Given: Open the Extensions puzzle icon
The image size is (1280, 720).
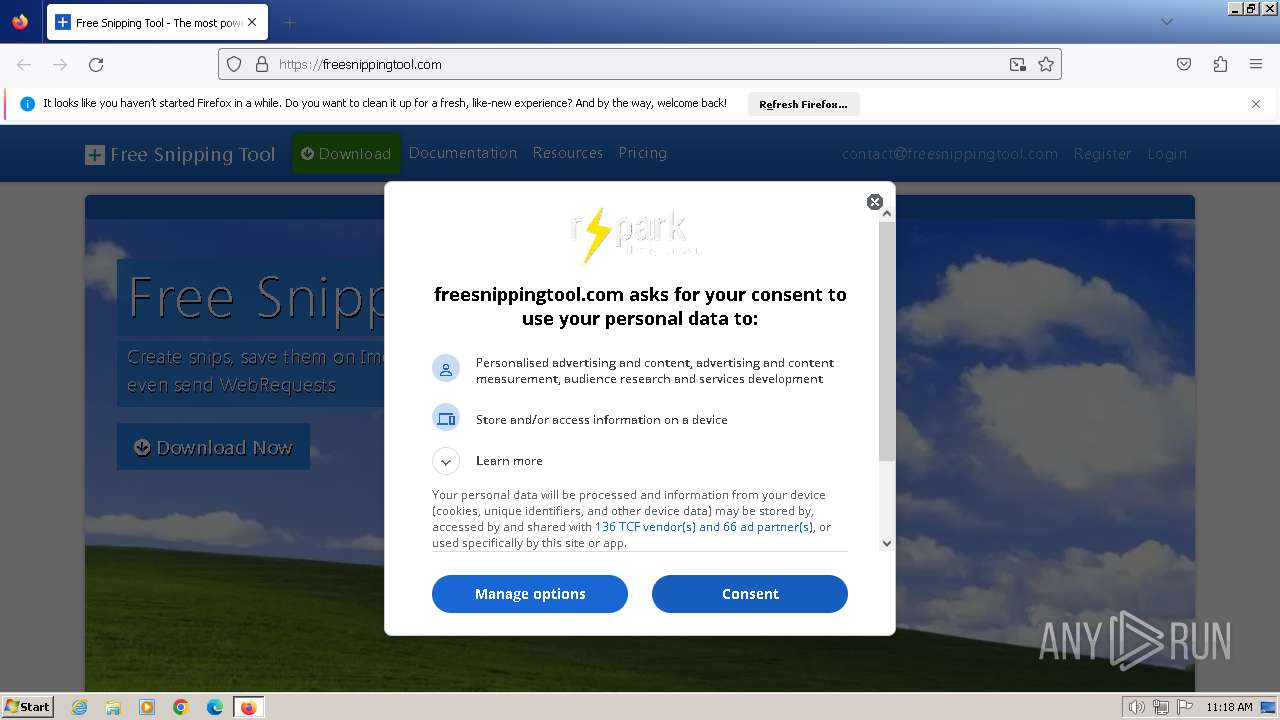Looking at the screenshot, I should [1220, 64].
